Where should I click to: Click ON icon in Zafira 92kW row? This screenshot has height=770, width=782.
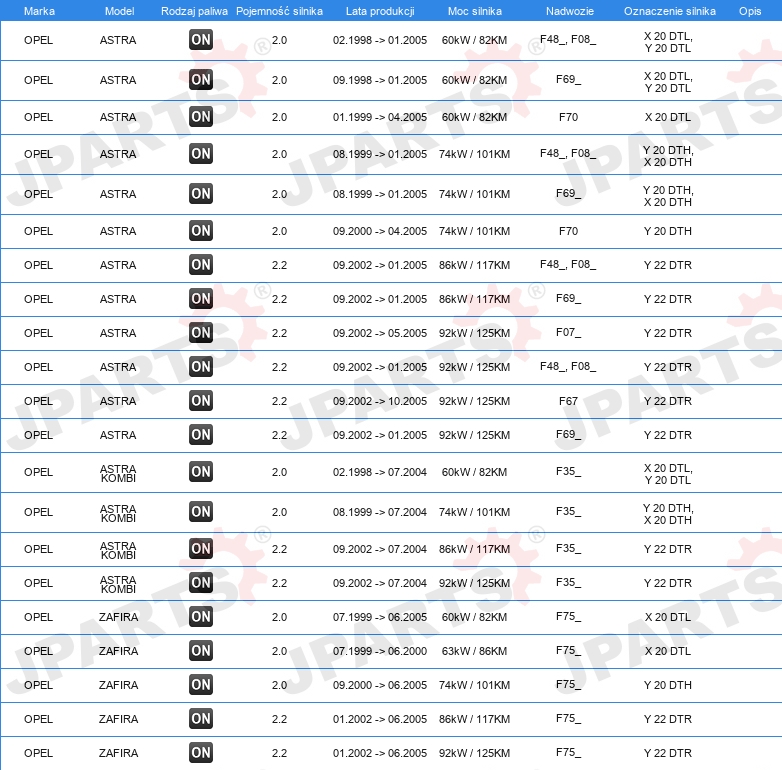tap(201, 753)
